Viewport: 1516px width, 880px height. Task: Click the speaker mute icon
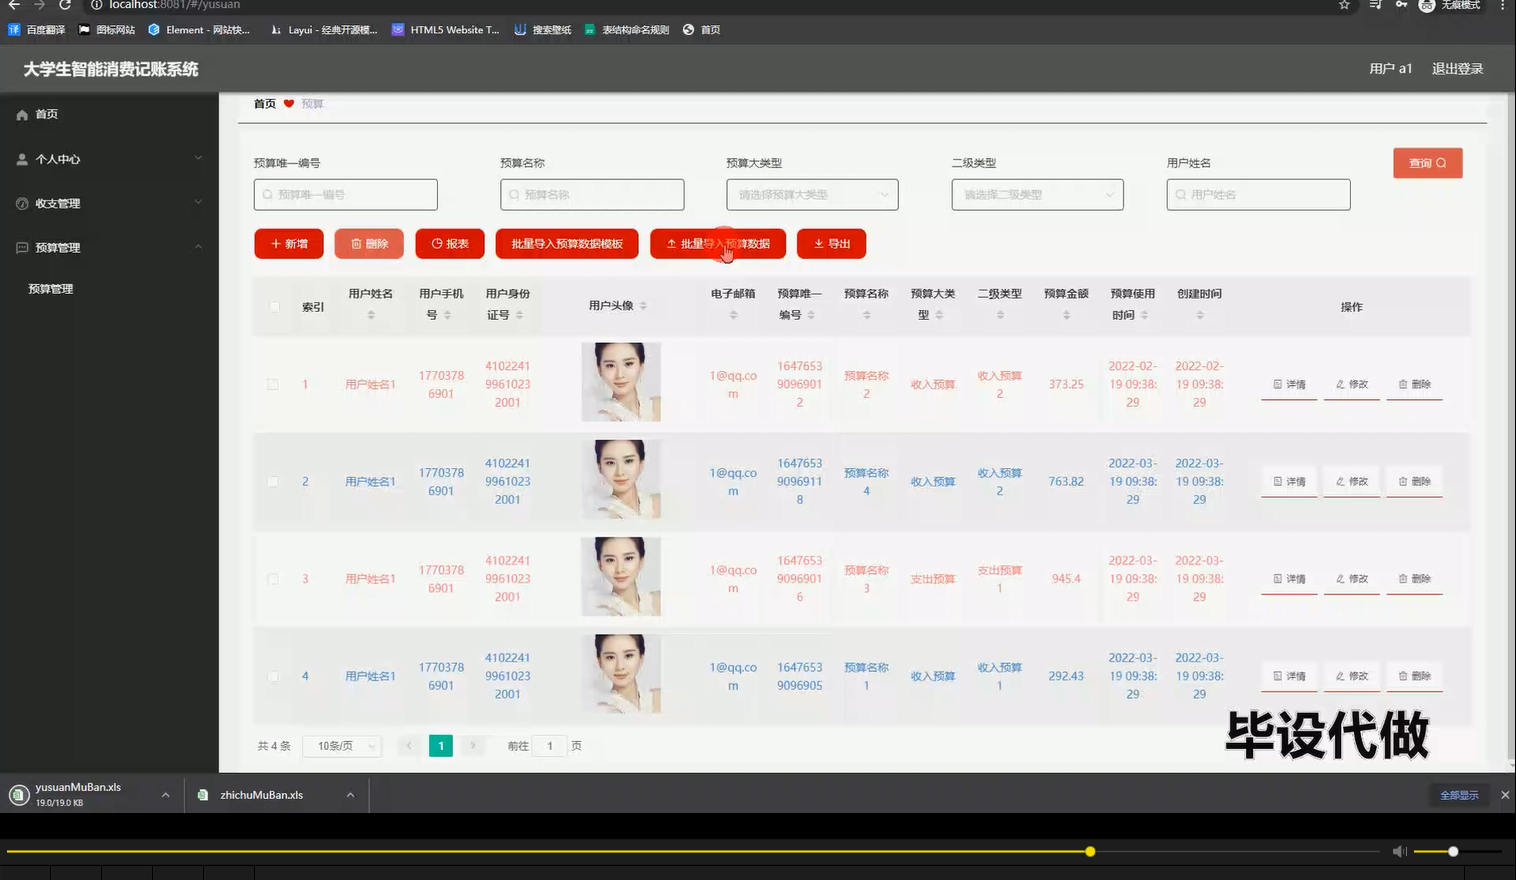pos(1399,852)
